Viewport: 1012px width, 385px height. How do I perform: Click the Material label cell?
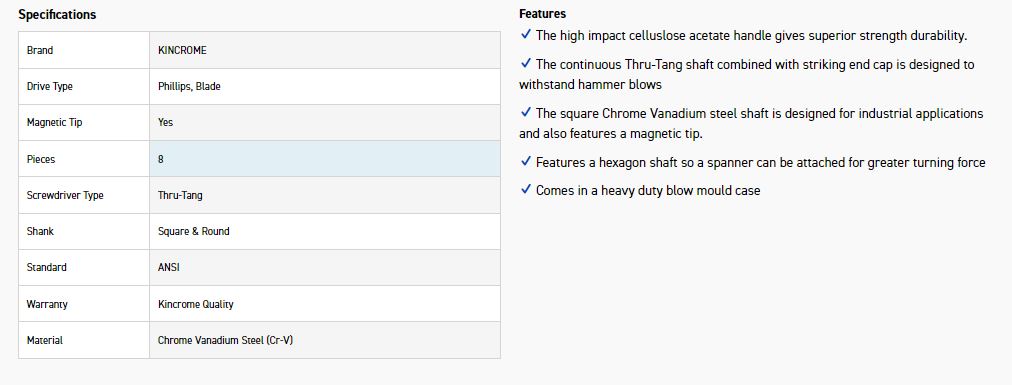coord(84,340)
